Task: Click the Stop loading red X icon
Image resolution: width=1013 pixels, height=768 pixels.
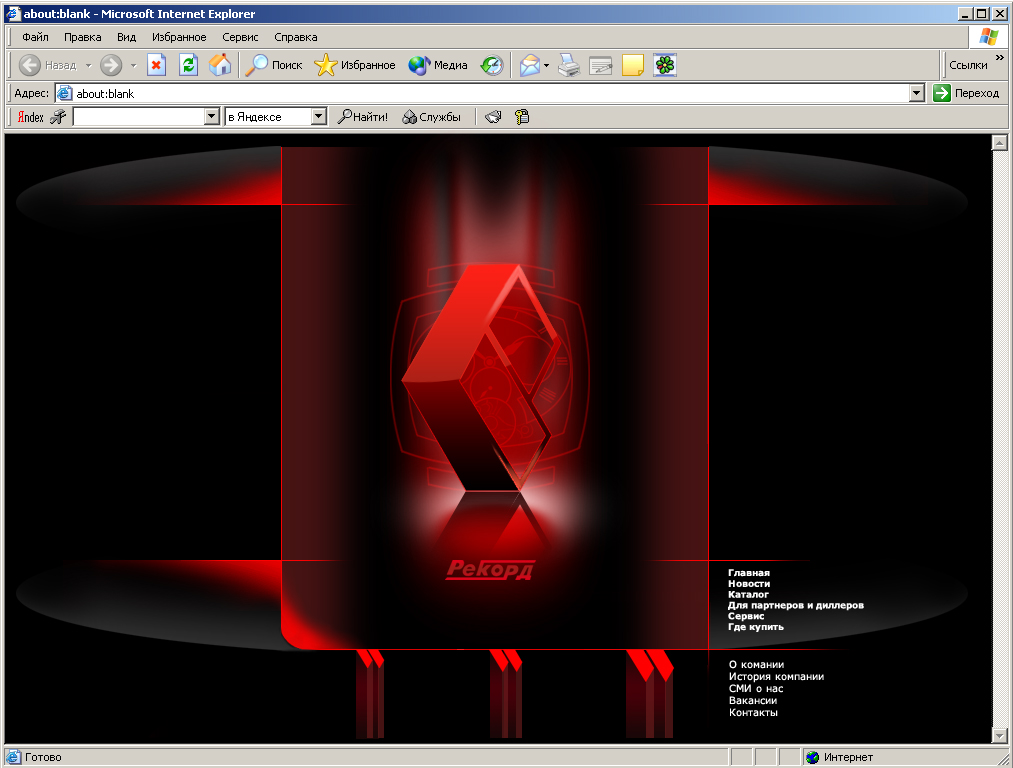Action: pyautogui.click(x=156, y=65)
